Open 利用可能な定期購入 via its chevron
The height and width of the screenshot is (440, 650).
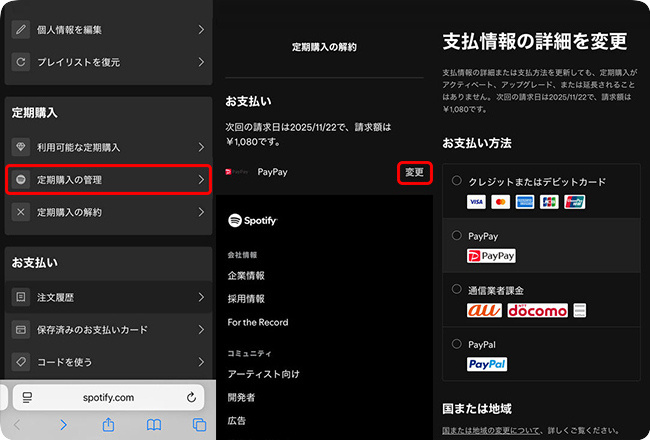tap(201, 147)
